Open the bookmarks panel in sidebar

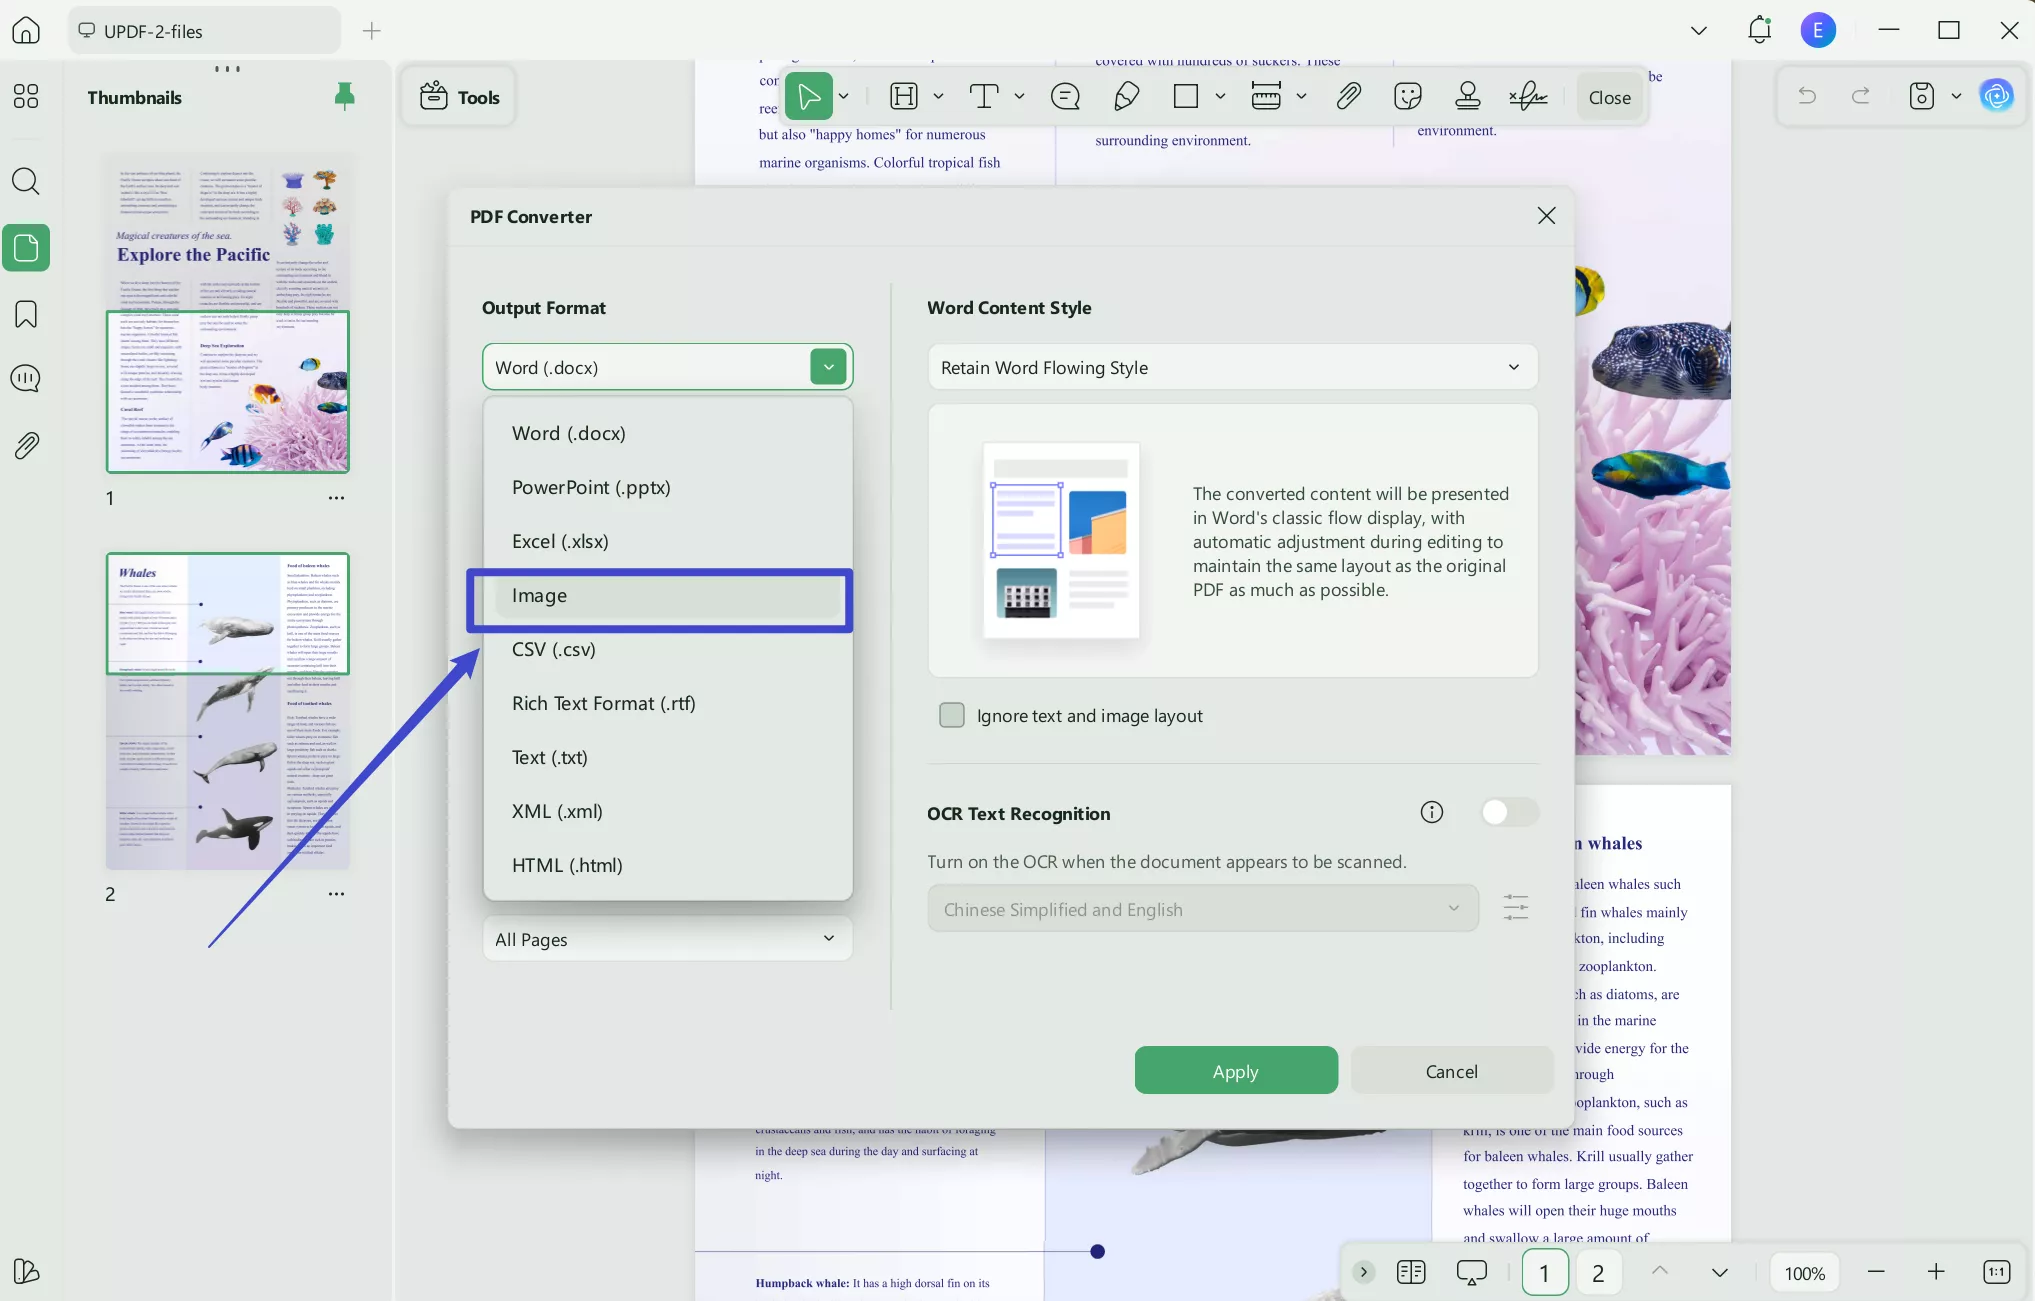(26, 314)
